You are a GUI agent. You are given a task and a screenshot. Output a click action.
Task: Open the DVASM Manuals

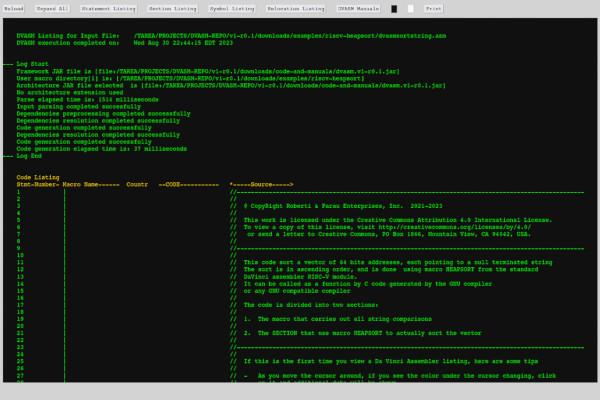pos(358,8)
